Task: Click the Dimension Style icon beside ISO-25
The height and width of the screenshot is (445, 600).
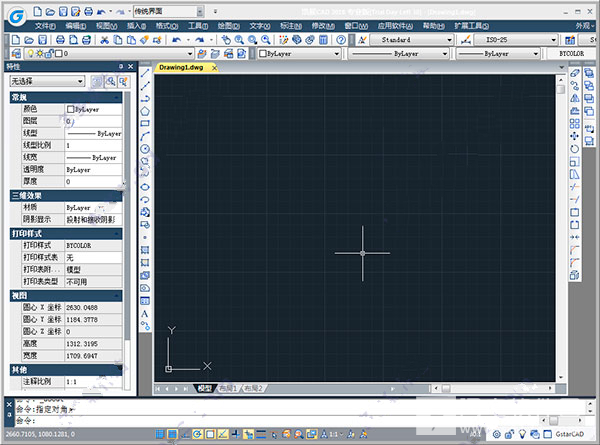Action: 465,40
